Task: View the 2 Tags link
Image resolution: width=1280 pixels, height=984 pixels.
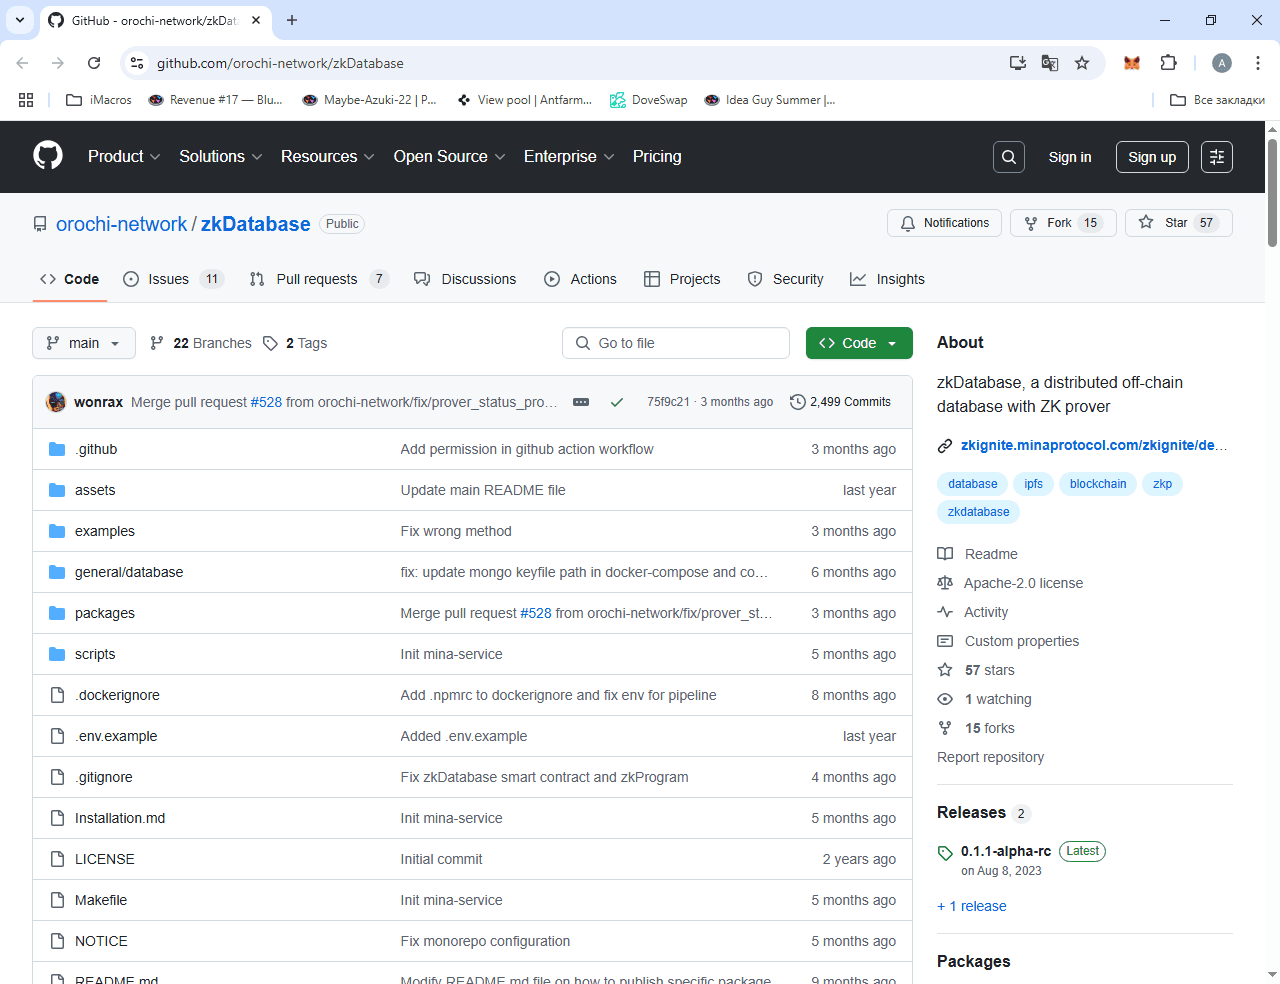Action: (x=296, y=343)
